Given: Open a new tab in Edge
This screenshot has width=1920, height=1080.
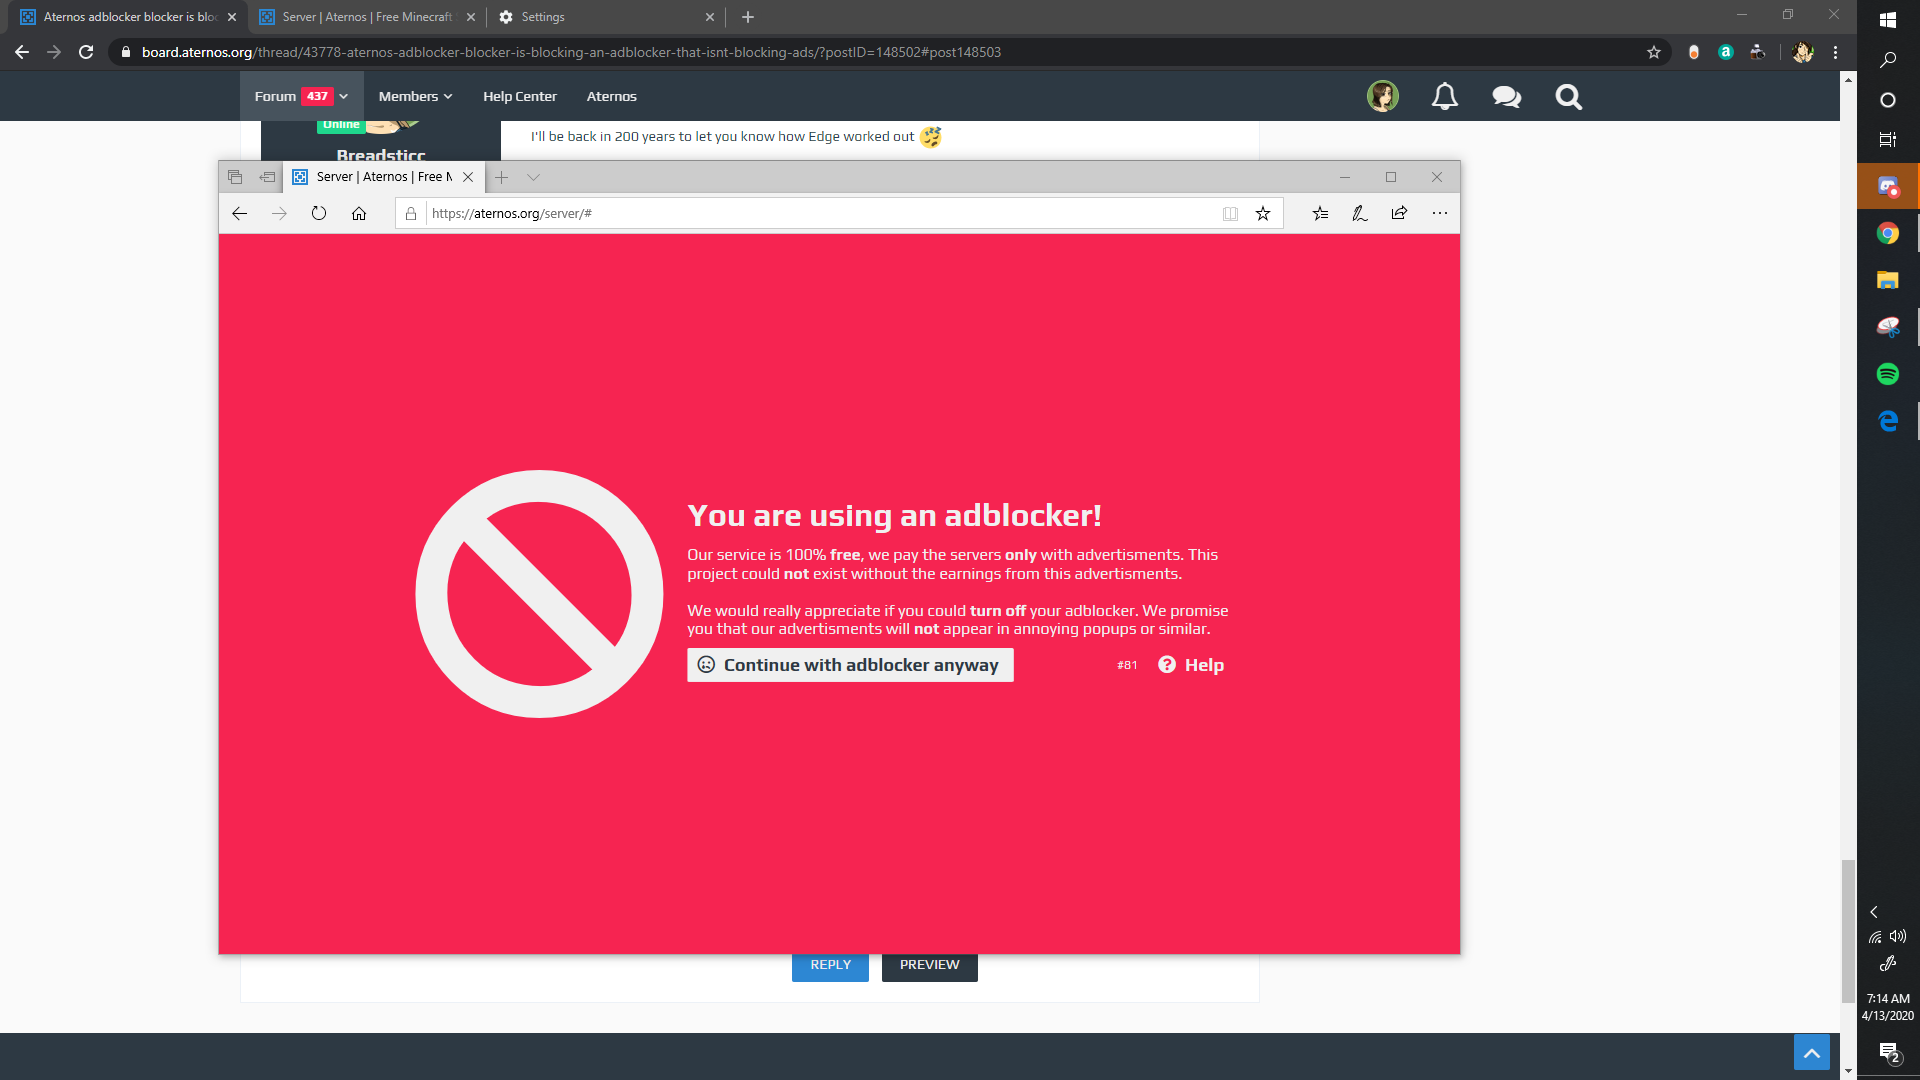Looking at the screenshot, I should (502, 177).
